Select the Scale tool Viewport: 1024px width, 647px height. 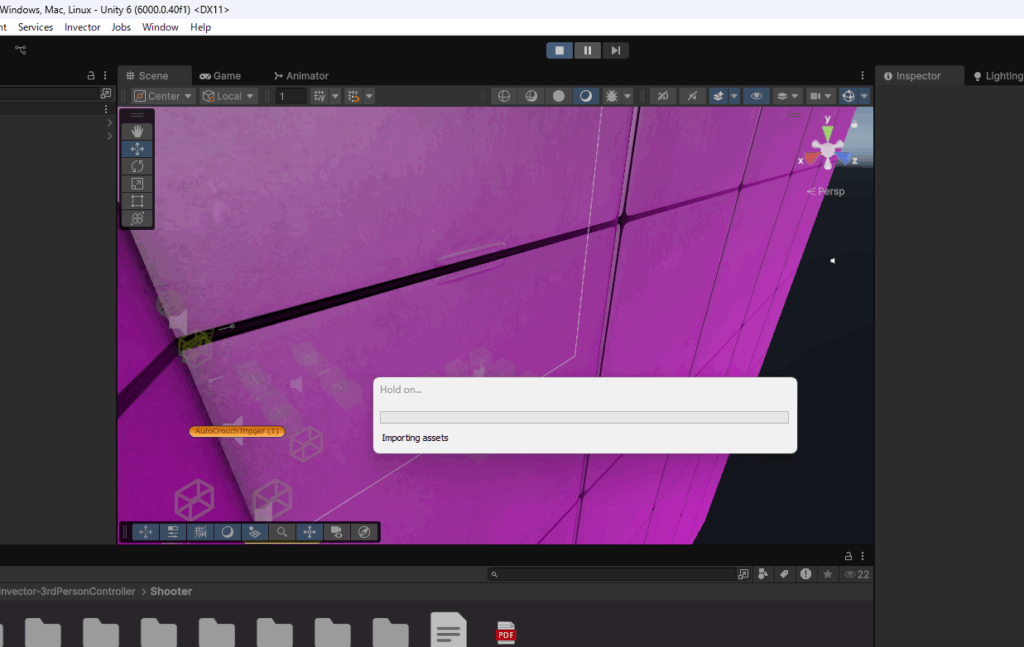tap(137, 184)
